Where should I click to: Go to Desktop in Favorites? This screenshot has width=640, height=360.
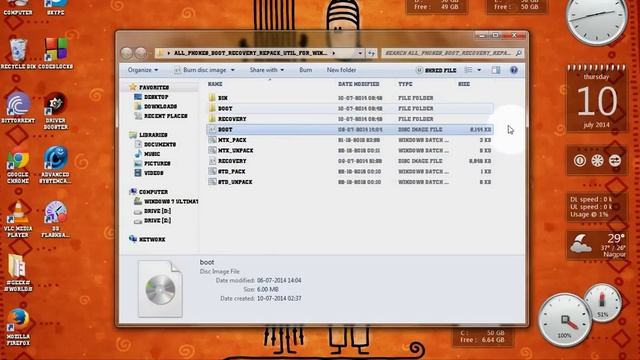151,97
